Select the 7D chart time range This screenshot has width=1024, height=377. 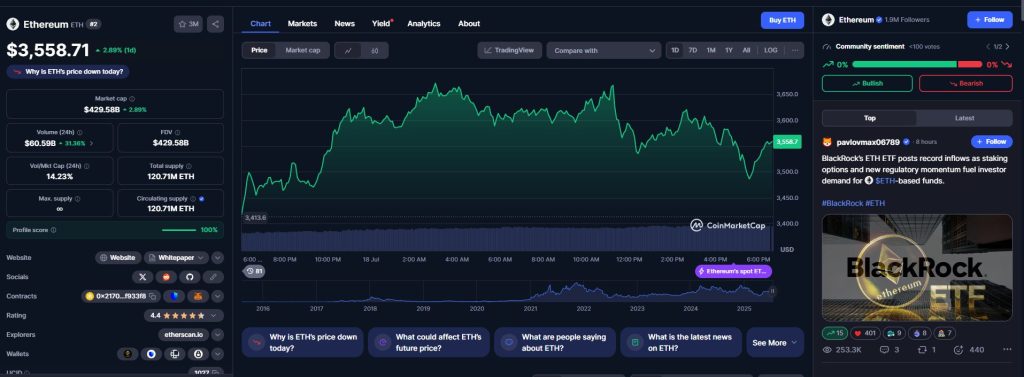pyautogui.click(x=693, y=50)
